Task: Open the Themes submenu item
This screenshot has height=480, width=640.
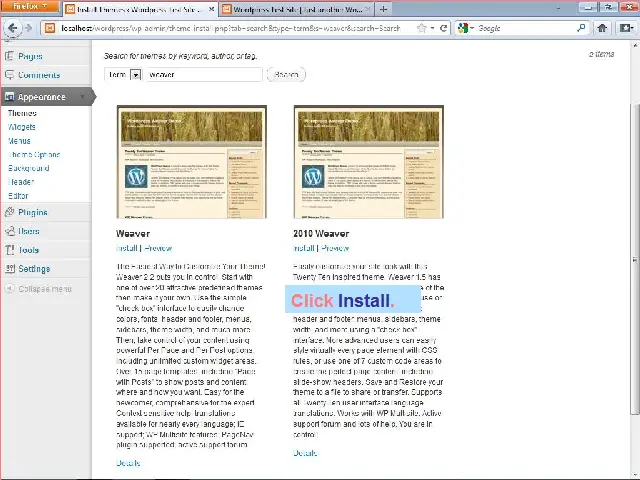Action: [x=22, y=113]
